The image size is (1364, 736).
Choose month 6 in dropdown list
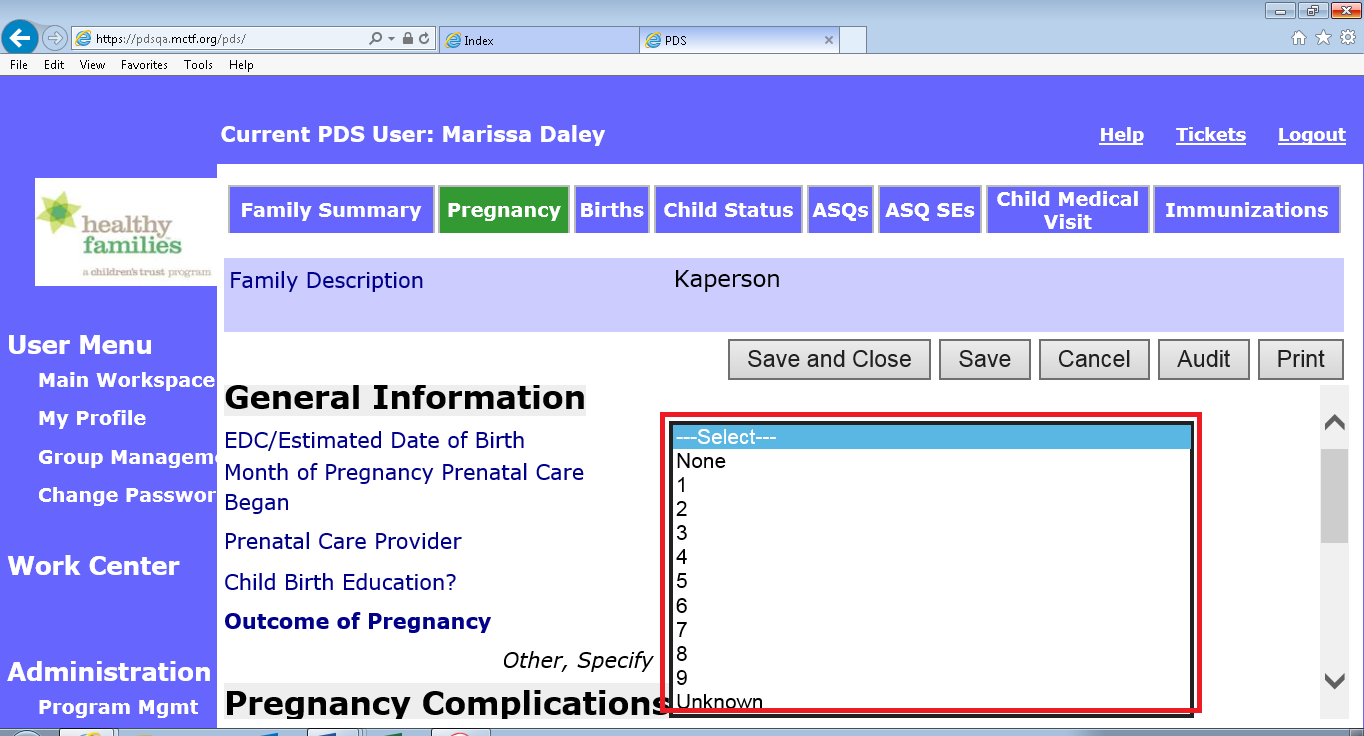pyautogui.click(x=931, y=605)
